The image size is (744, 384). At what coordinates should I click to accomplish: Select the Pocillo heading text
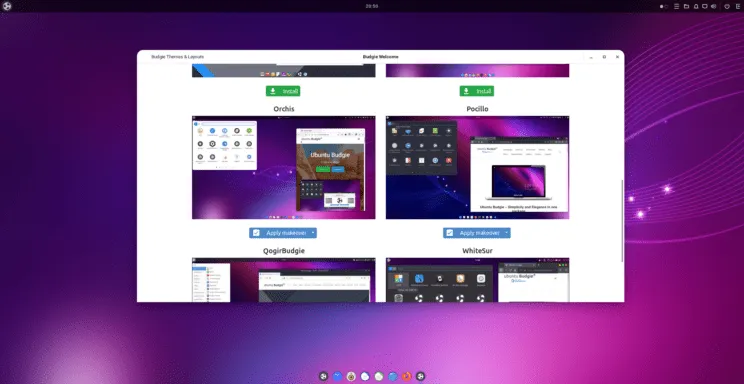point(477,109)
